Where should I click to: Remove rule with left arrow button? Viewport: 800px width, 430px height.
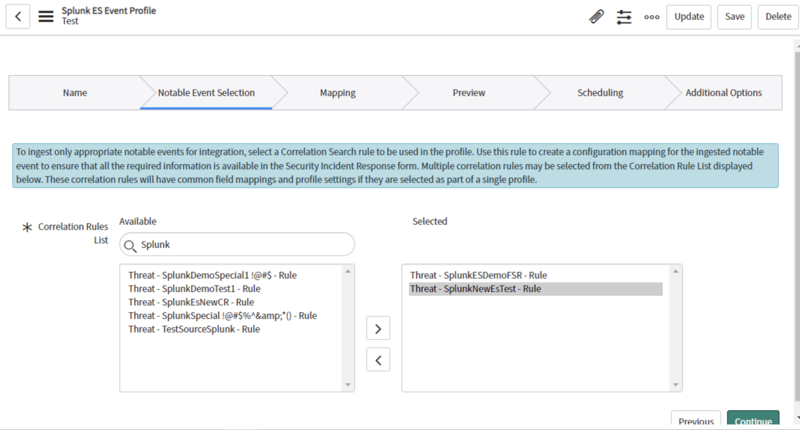pos(378,360)
